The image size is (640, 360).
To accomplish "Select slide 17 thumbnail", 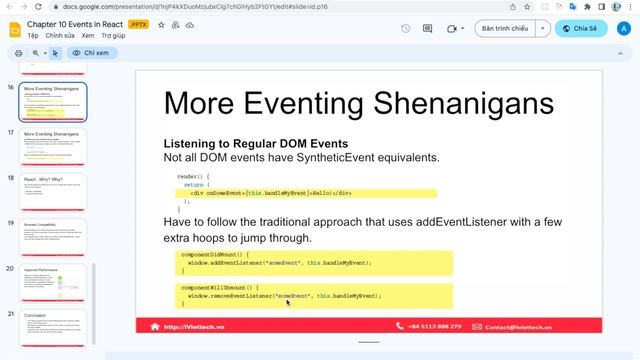I will 53,147.
